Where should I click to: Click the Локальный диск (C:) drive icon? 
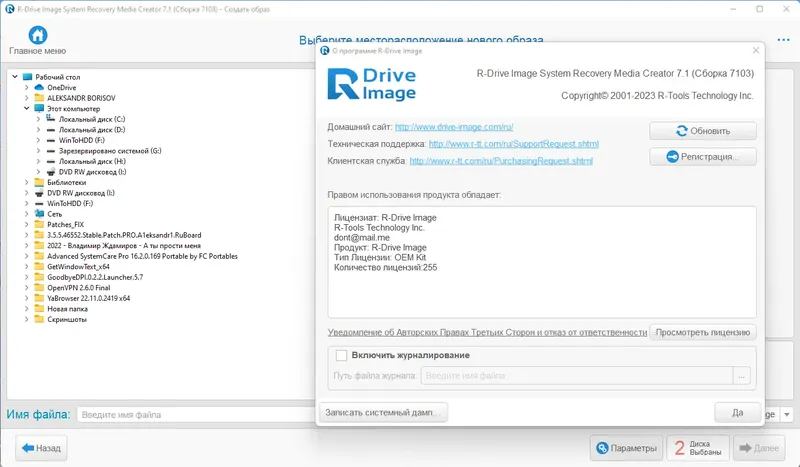click(51, 118)
